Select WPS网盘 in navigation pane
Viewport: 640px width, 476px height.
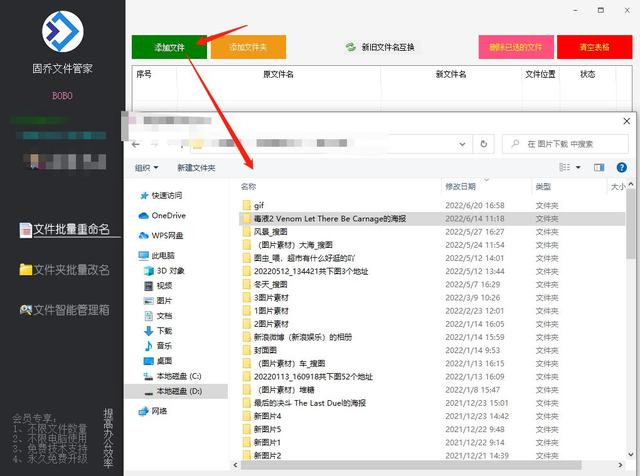click(168, 235)
